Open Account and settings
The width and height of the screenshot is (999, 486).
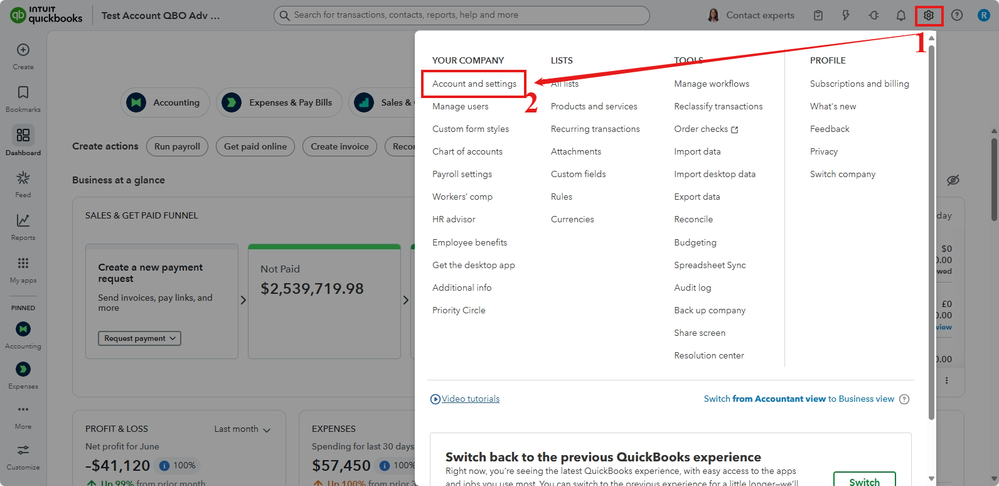click(x=474, y=83)
